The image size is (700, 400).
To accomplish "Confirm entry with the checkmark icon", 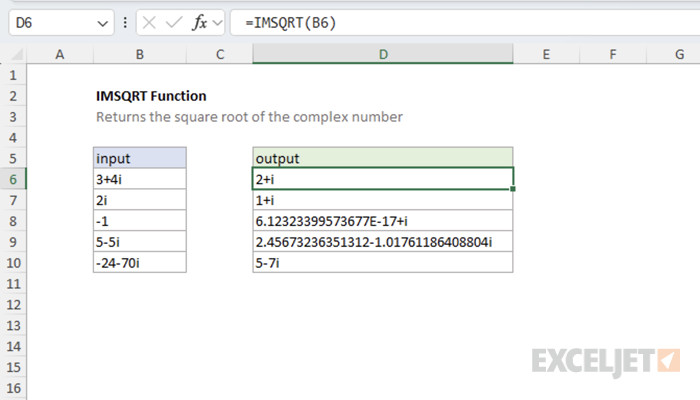I will tap(174, 23).
